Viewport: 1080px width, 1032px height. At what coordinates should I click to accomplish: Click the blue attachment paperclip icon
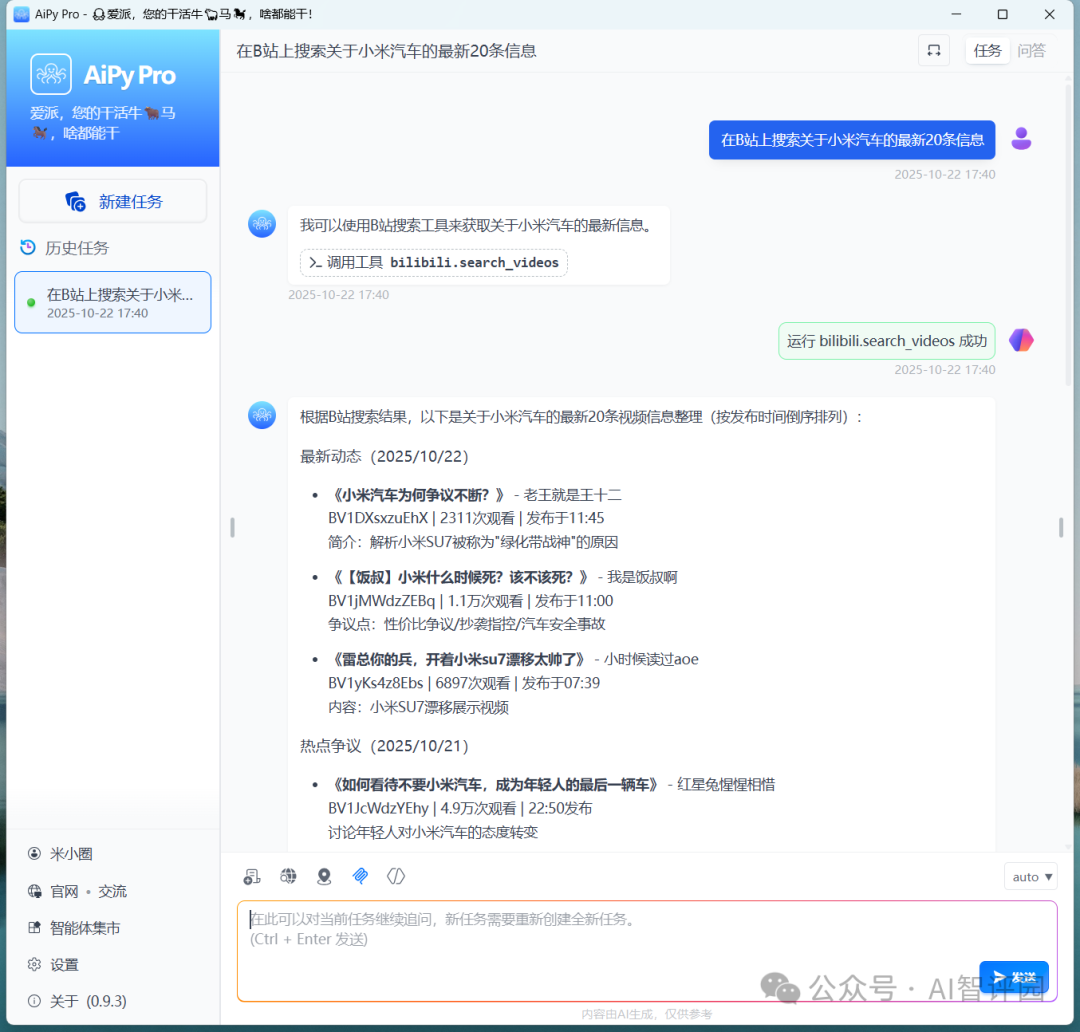pyautogui.click(x=360, y=876)
